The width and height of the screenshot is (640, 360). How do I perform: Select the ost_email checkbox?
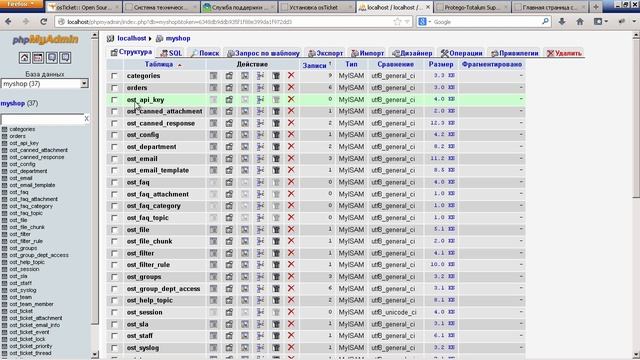pos(114,159)
